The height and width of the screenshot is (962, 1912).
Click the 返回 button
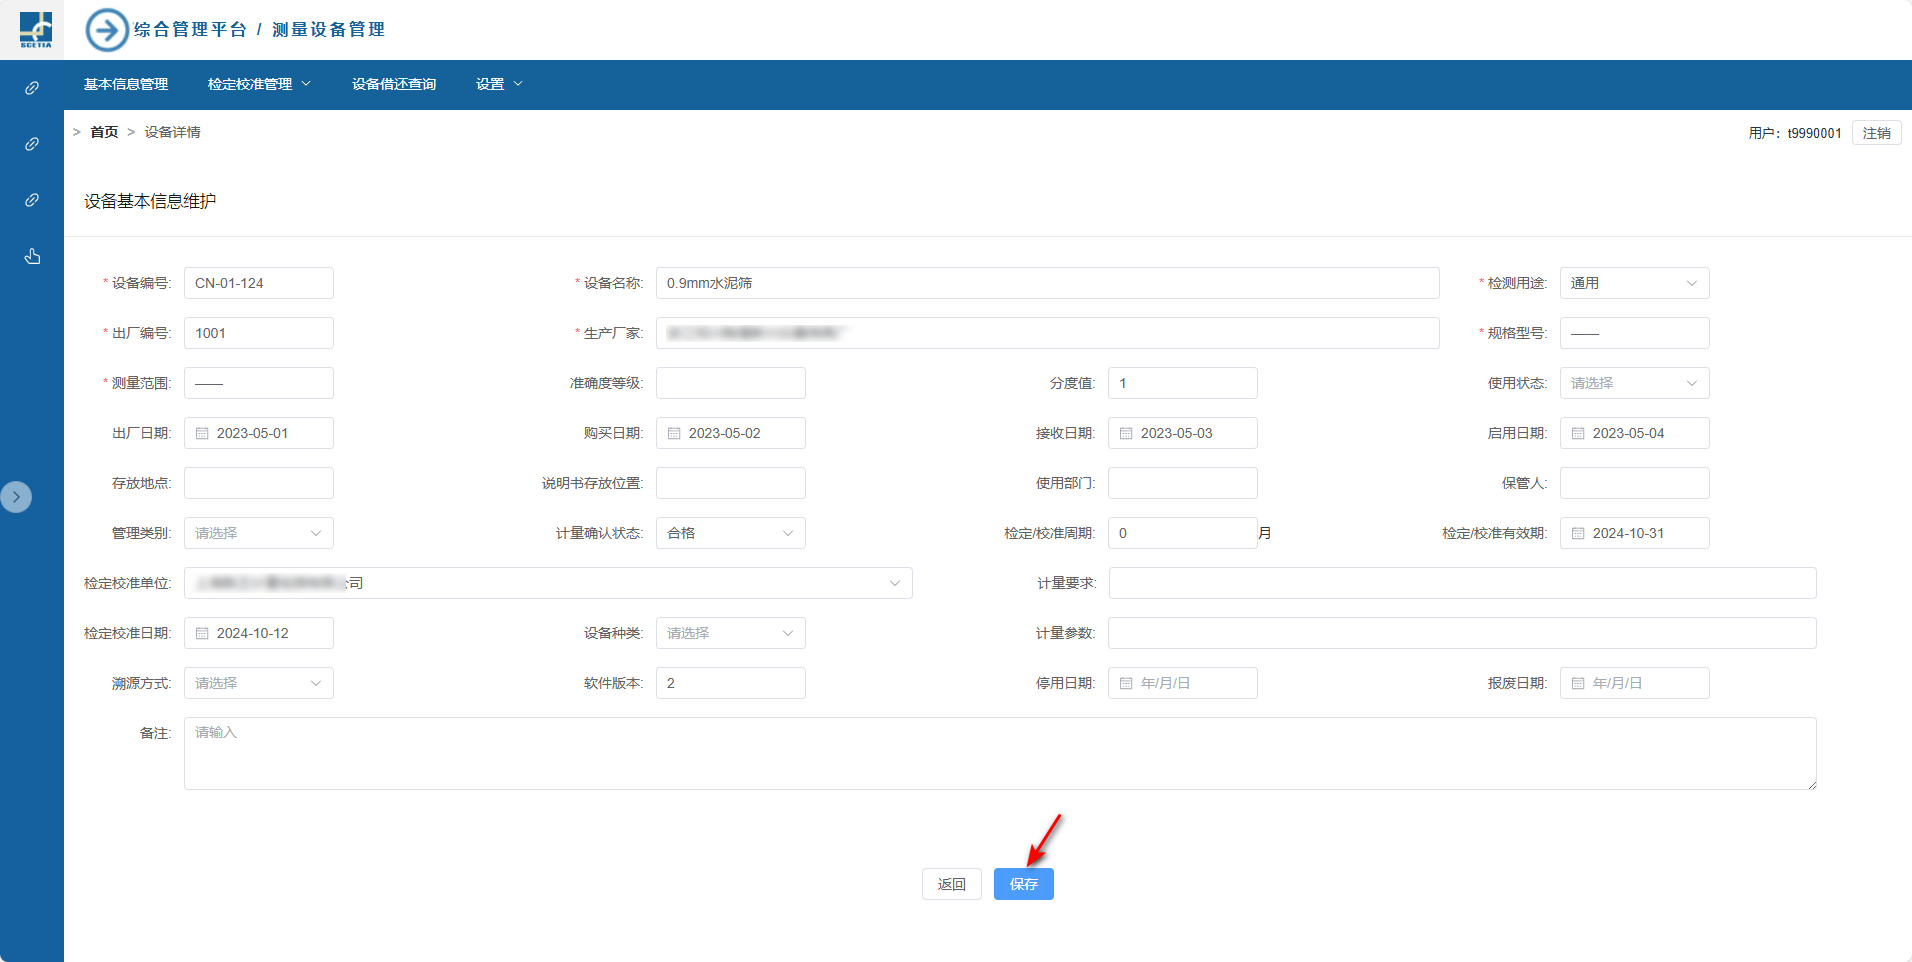pyautogui.click(x=951, y=884)
